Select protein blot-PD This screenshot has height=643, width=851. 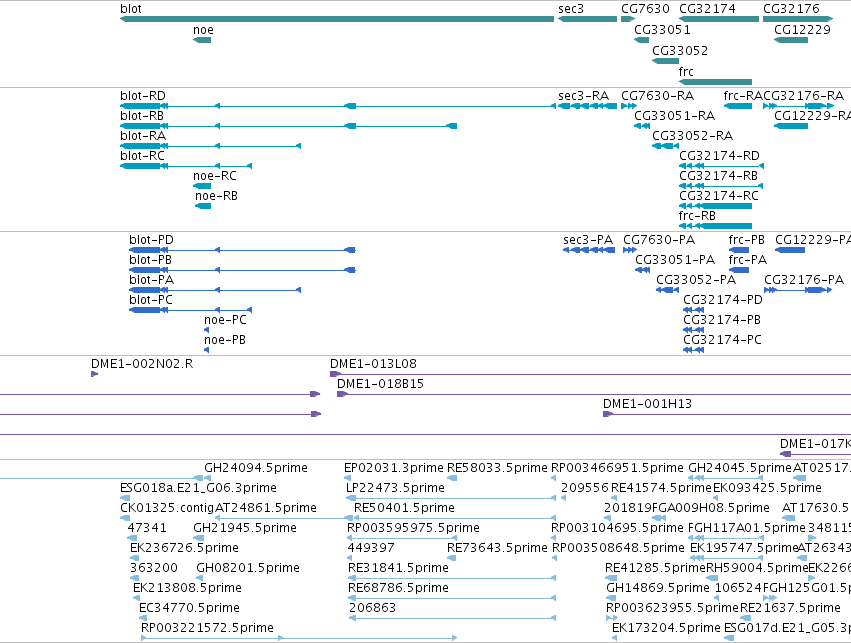pos(242,250)
